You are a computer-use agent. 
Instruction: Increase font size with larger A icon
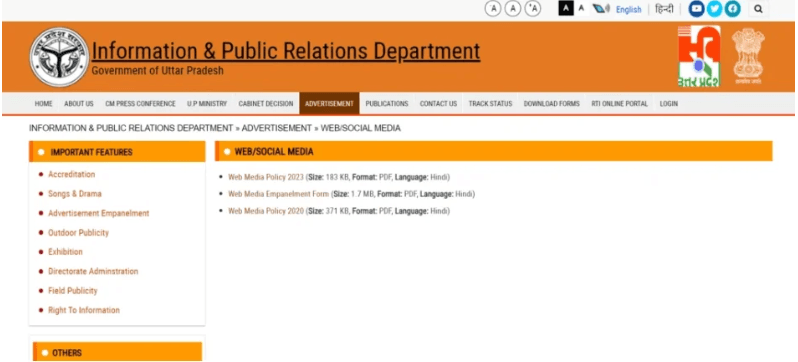533,9
